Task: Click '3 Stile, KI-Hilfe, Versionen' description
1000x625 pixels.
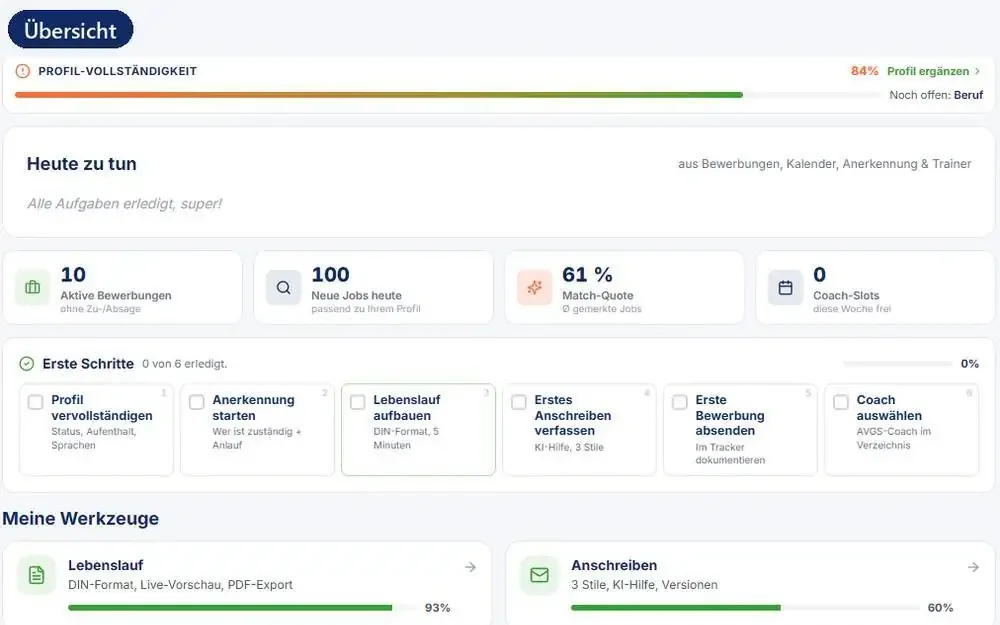Action: coord(644,585)
